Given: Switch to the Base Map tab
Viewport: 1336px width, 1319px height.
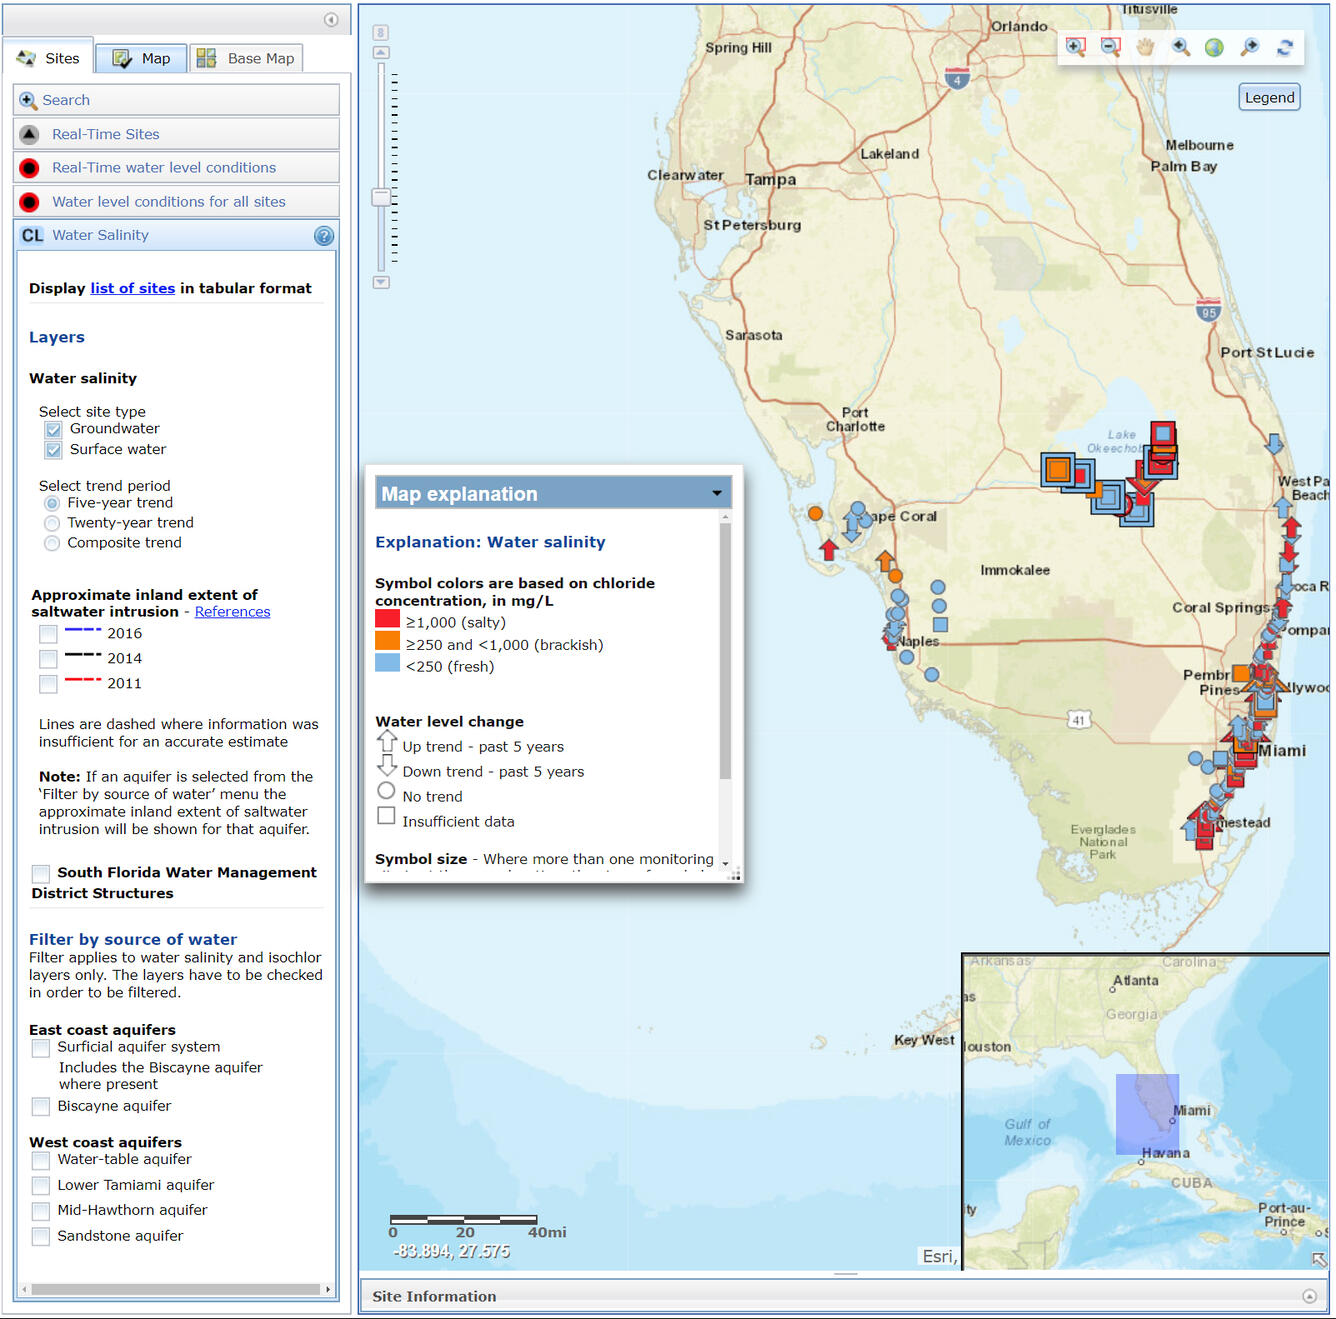Looking at the screenshot, I should pyautogui.click(x=246, y=57).
